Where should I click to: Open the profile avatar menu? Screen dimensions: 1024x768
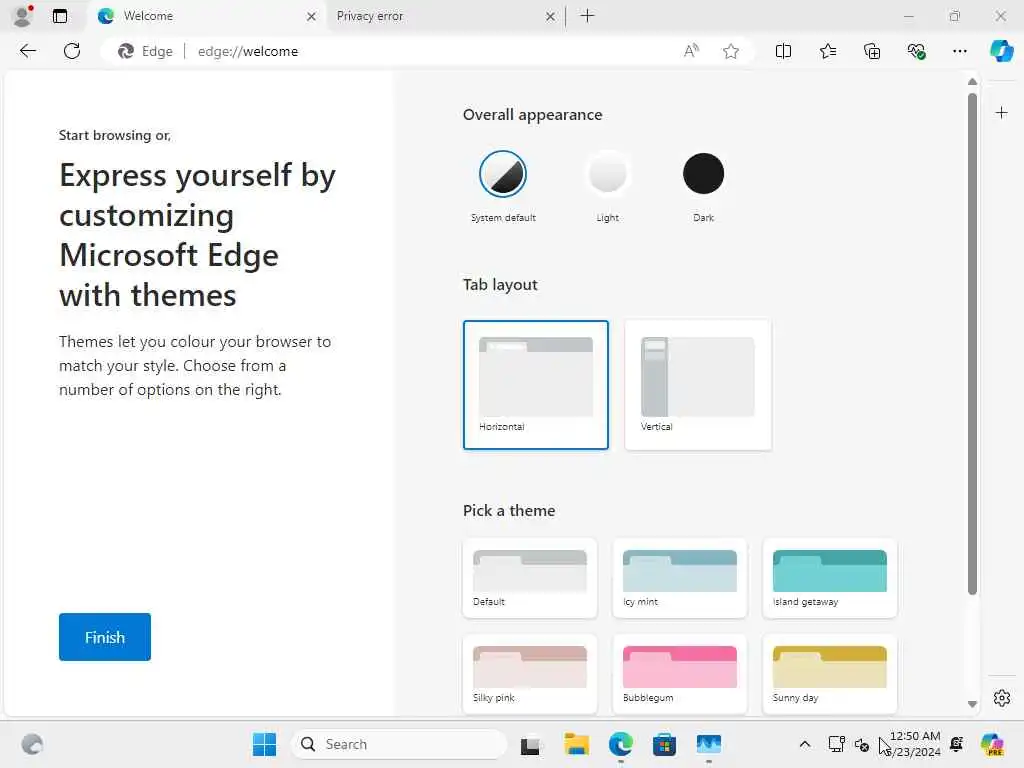23,16
